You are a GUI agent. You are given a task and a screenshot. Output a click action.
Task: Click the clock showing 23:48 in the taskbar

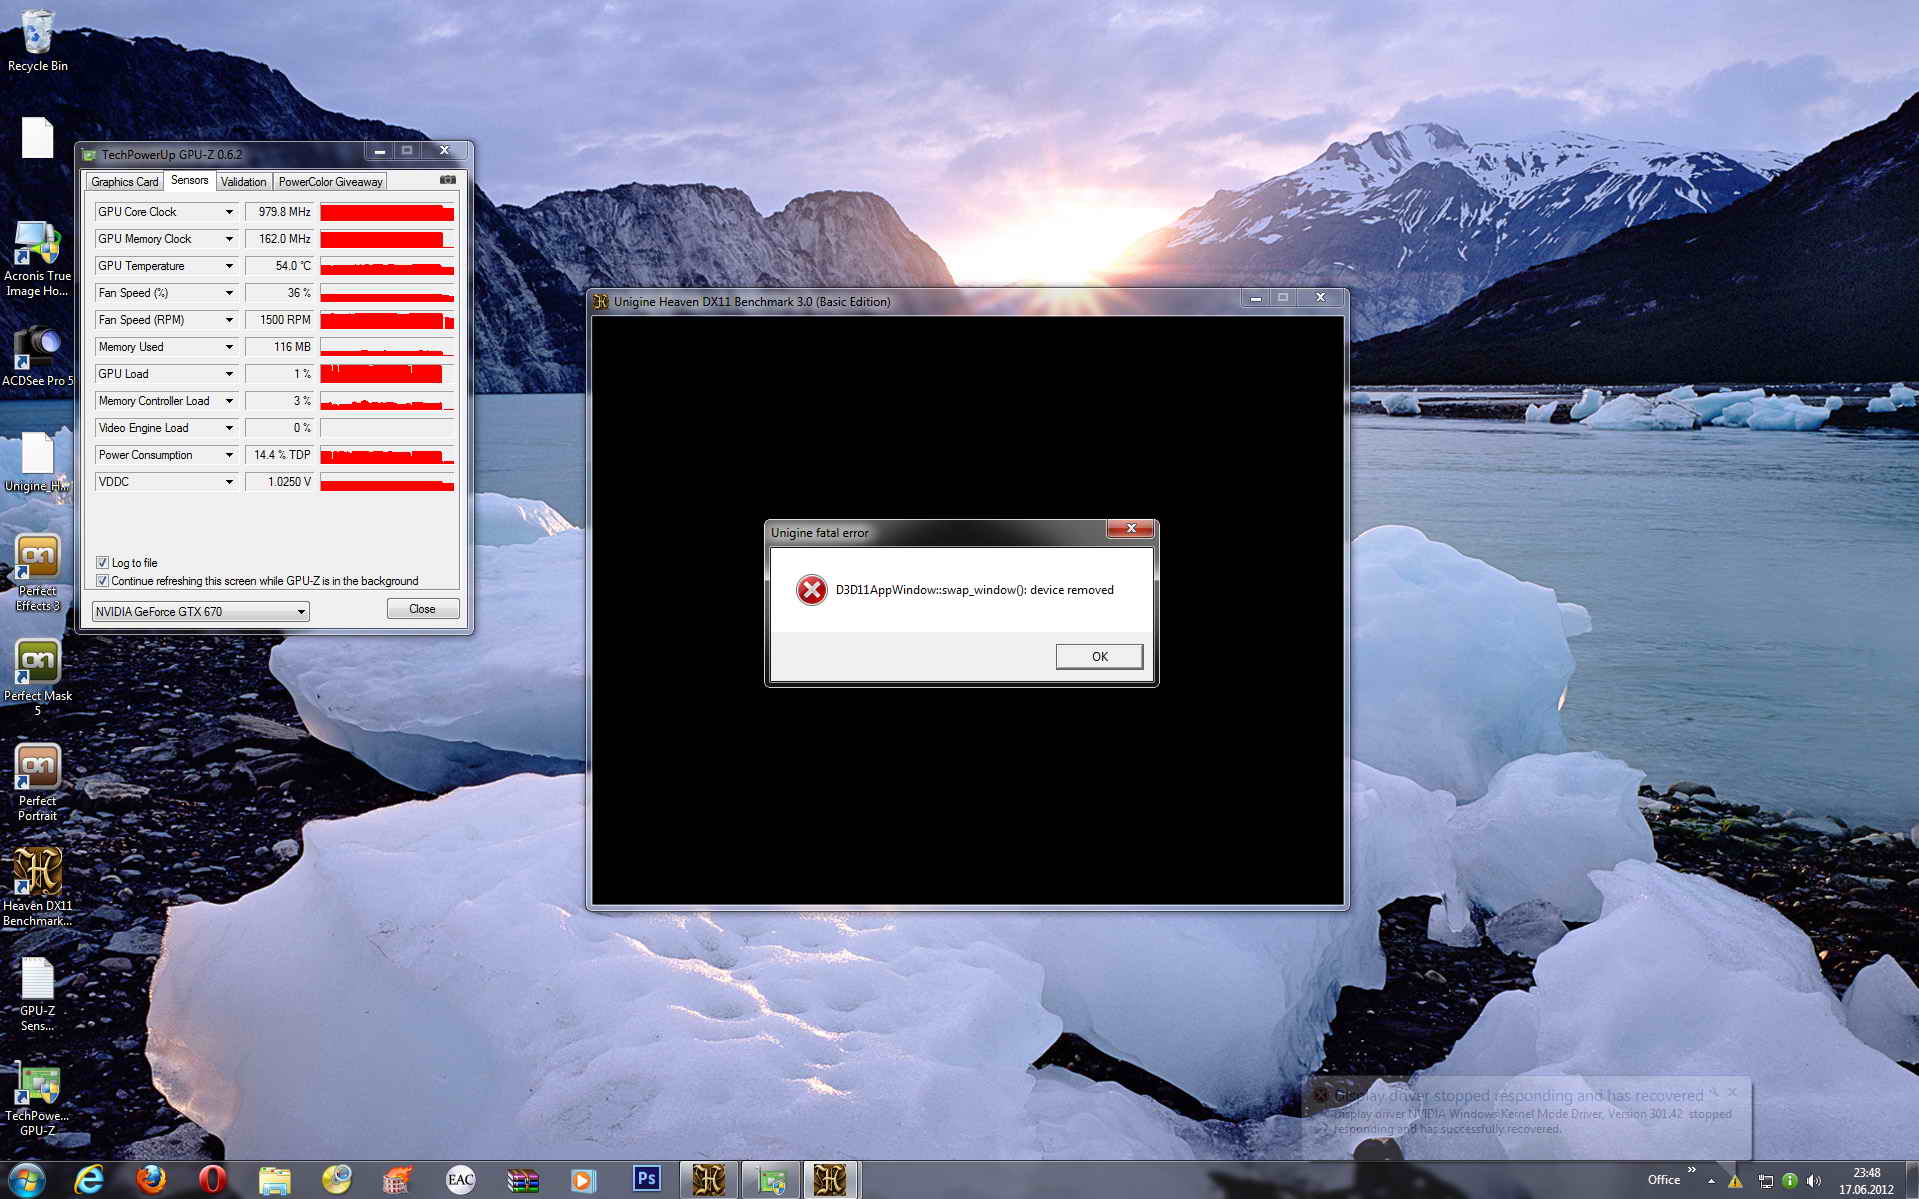point(1866,1181)
